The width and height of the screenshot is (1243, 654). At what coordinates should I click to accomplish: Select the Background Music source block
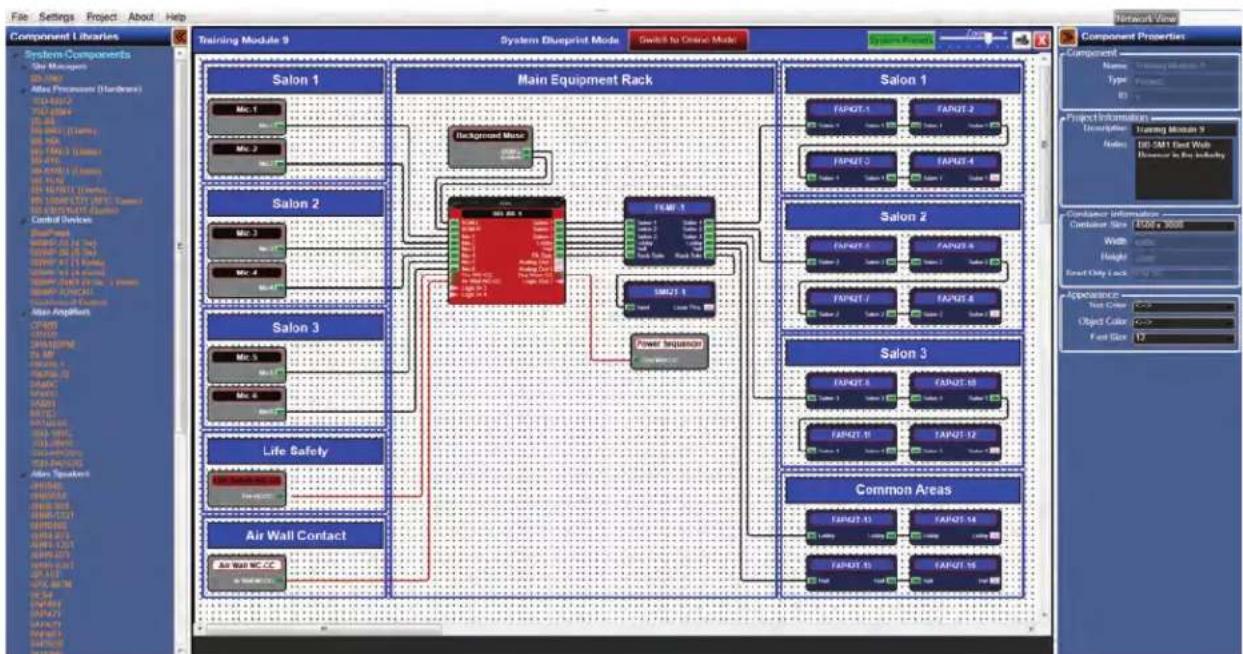coord(490,146)
